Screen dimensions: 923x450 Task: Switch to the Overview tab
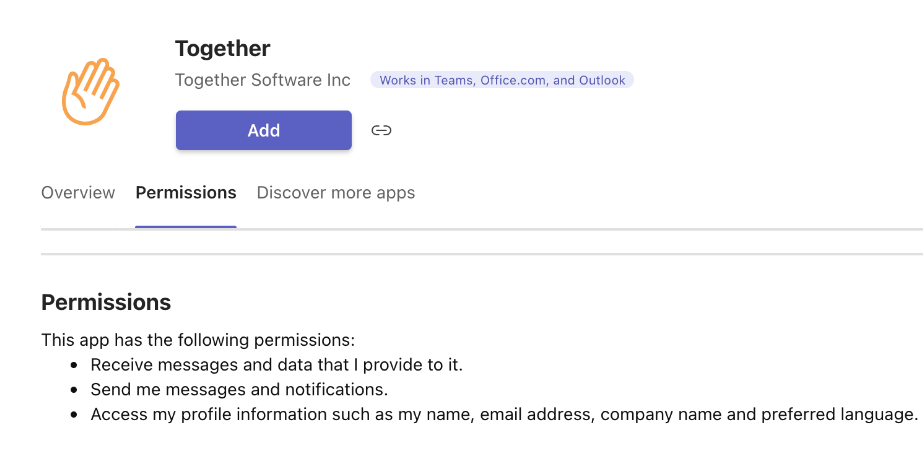pyautogui.click(x=78, y=193)
